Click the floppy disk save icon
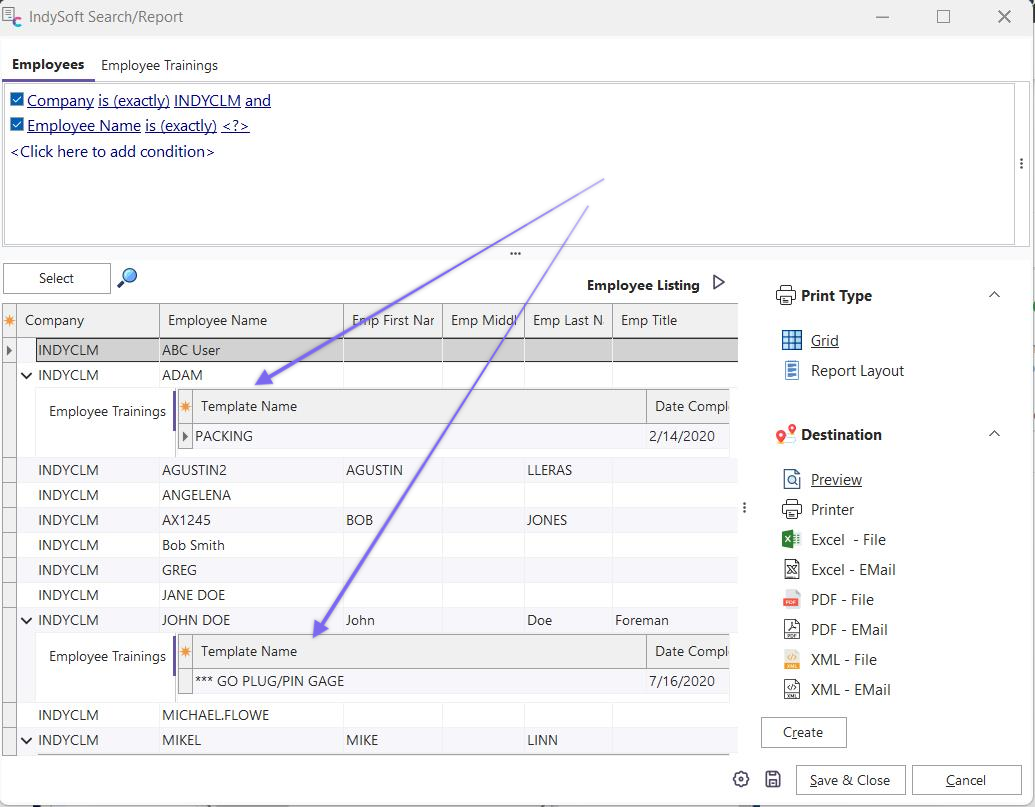The image size is (1035, 807). tap(773, 779)
